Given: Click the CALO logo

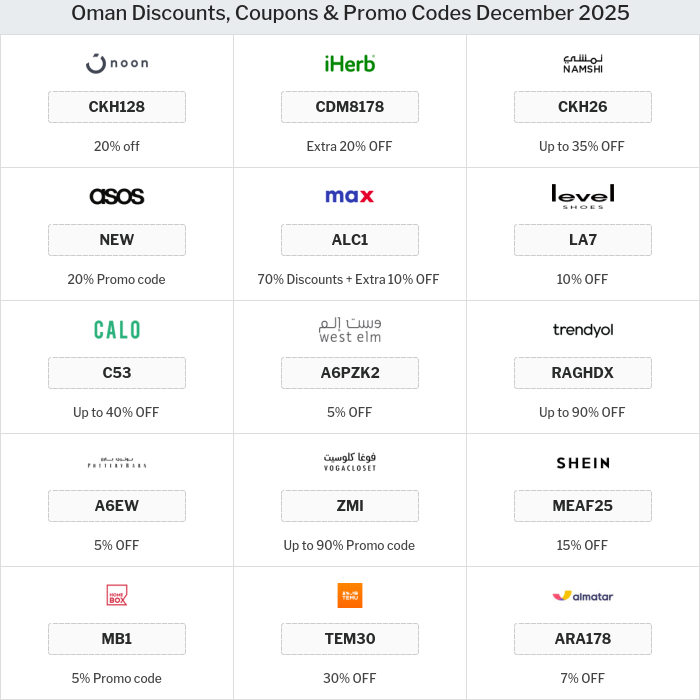Looking at the screenshot, I should (117, 329).
